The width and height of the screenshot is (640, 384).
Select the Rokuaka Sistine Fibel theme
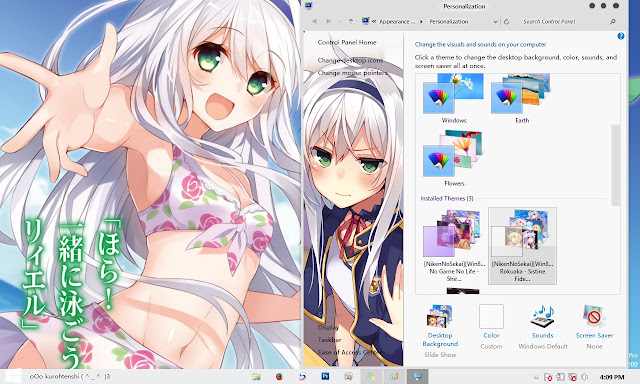[522, 246]
